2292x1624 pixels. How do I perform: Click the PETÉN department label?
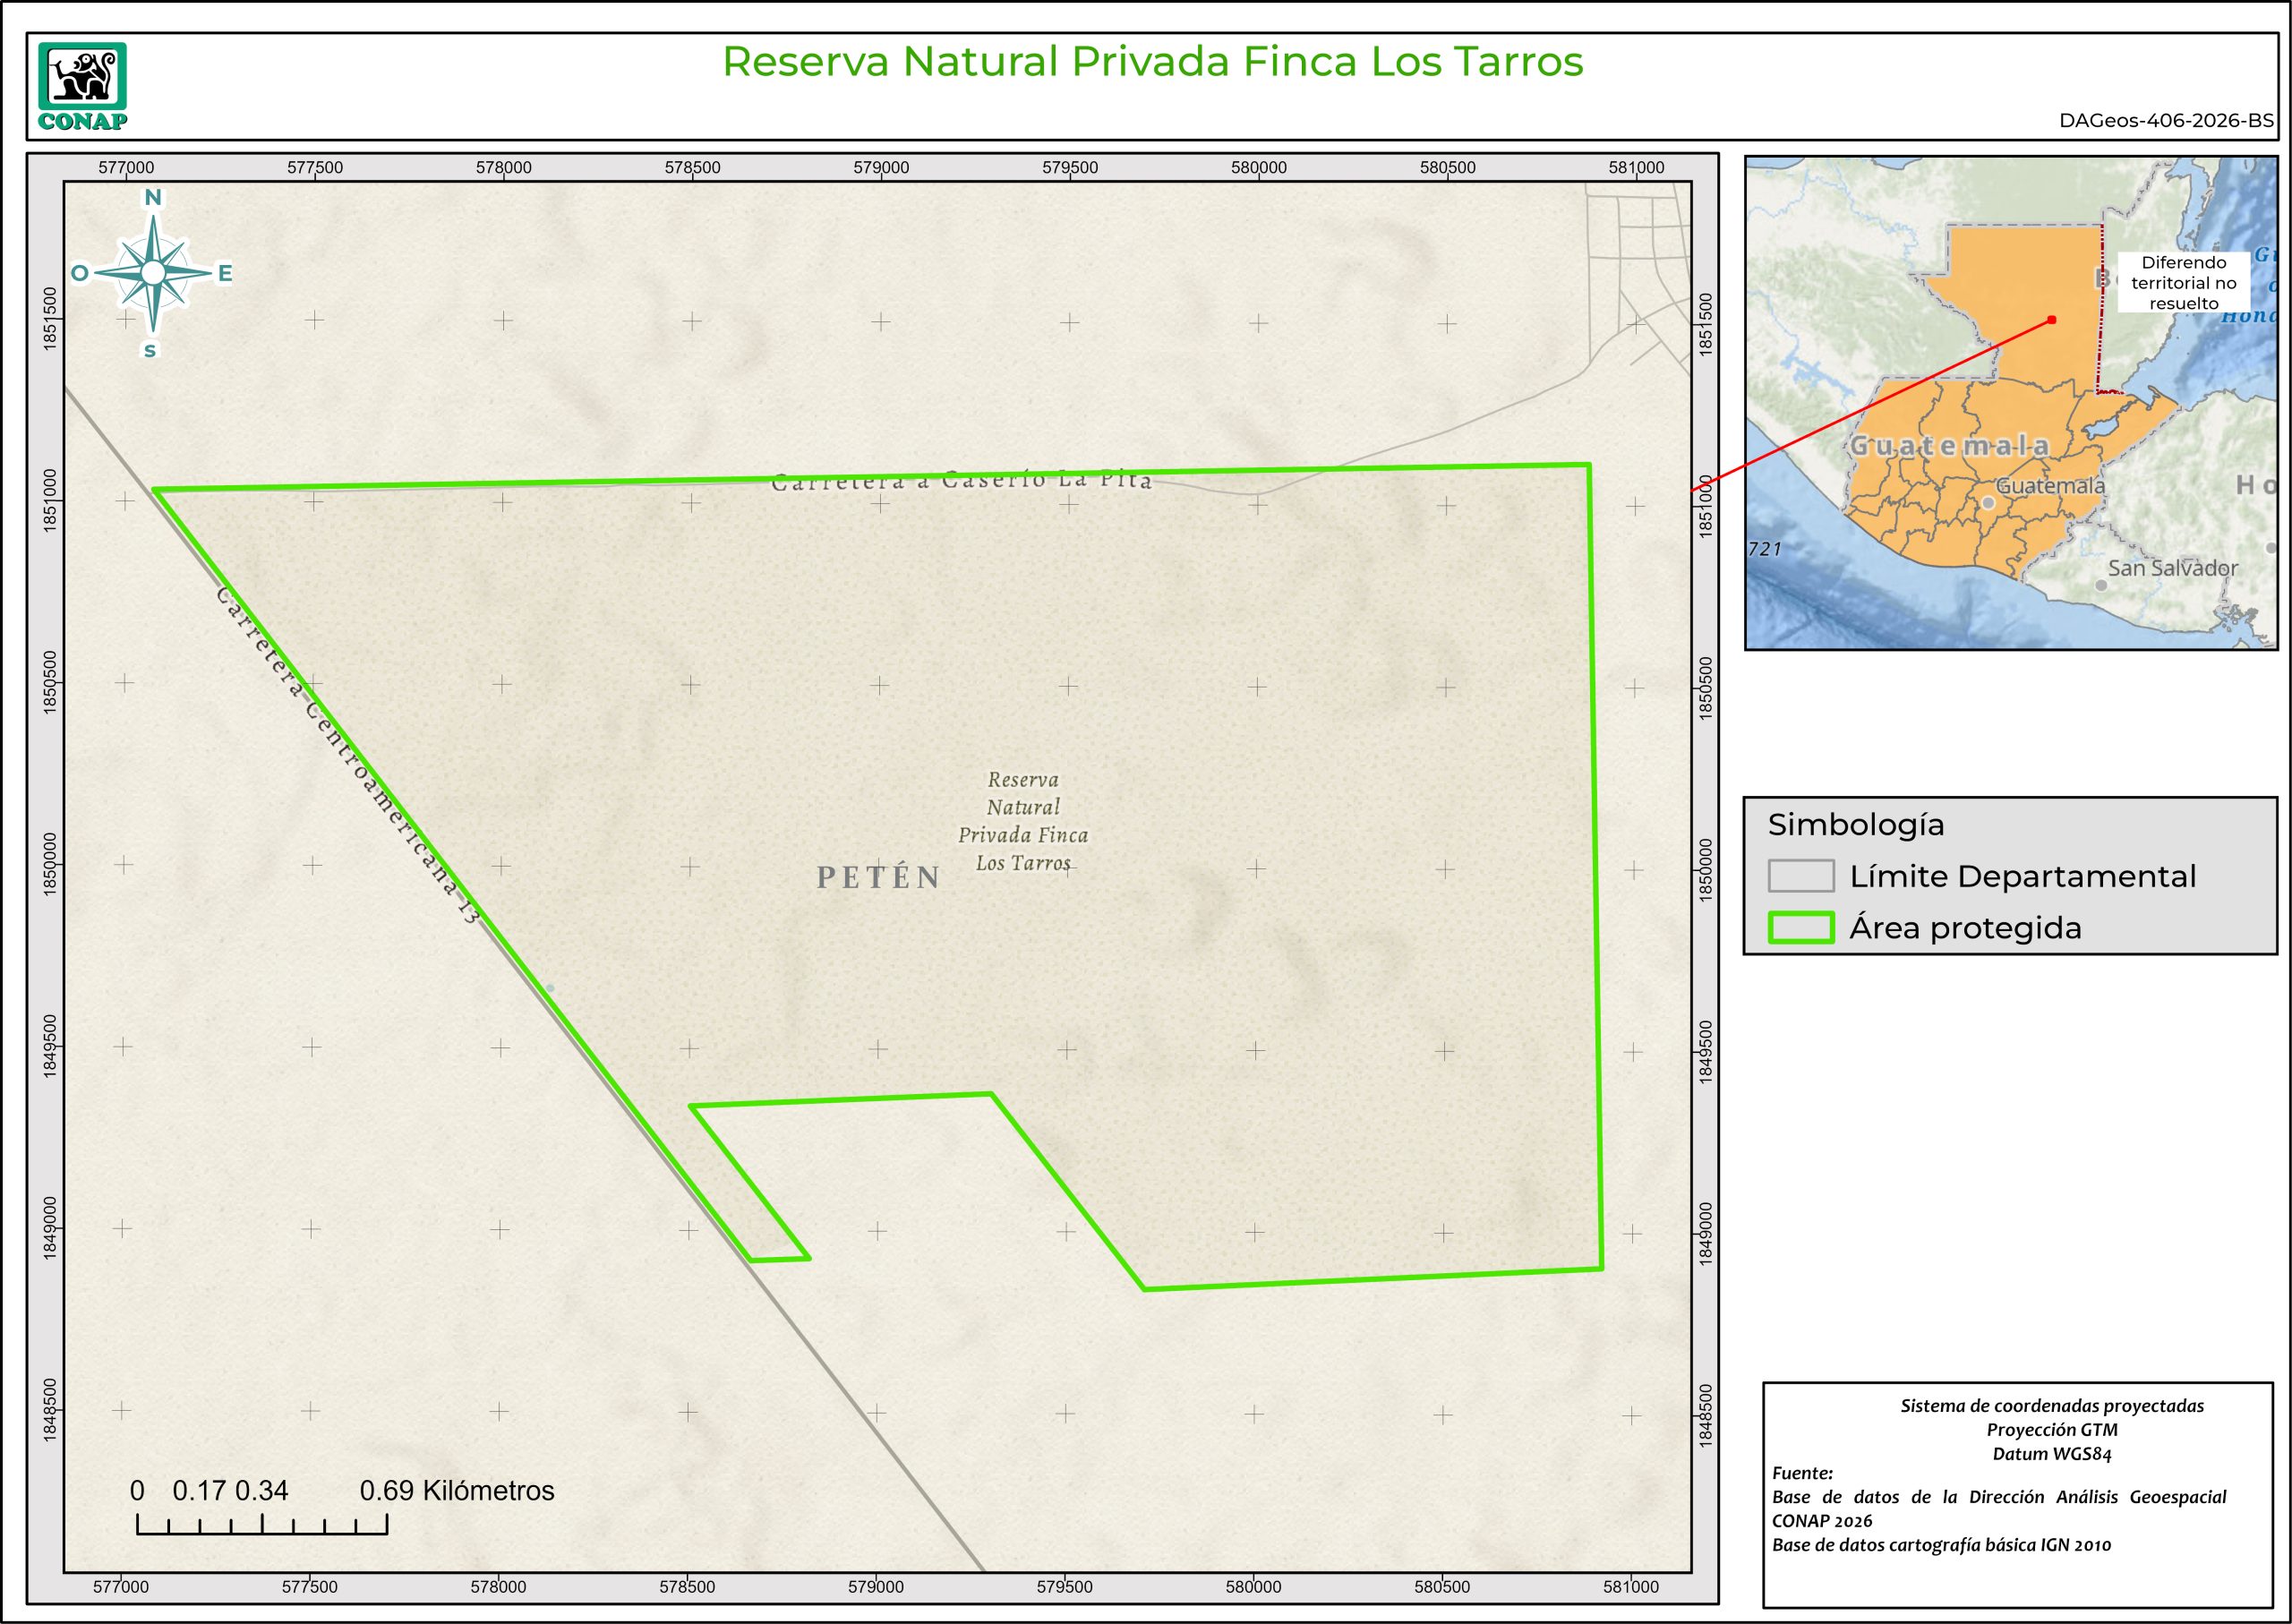point(879,878)
